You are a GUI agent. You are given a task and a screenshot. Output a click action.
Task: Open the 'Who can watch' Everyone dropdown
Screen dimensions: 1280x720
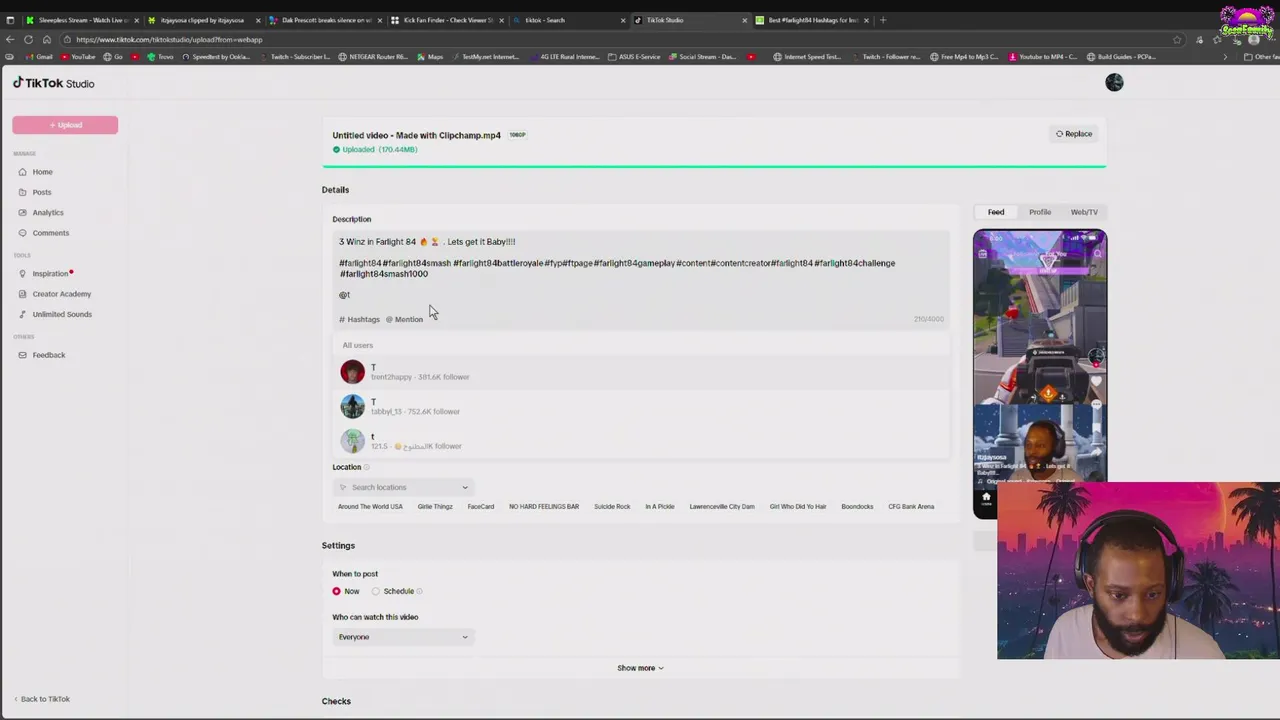click(402, 637)
